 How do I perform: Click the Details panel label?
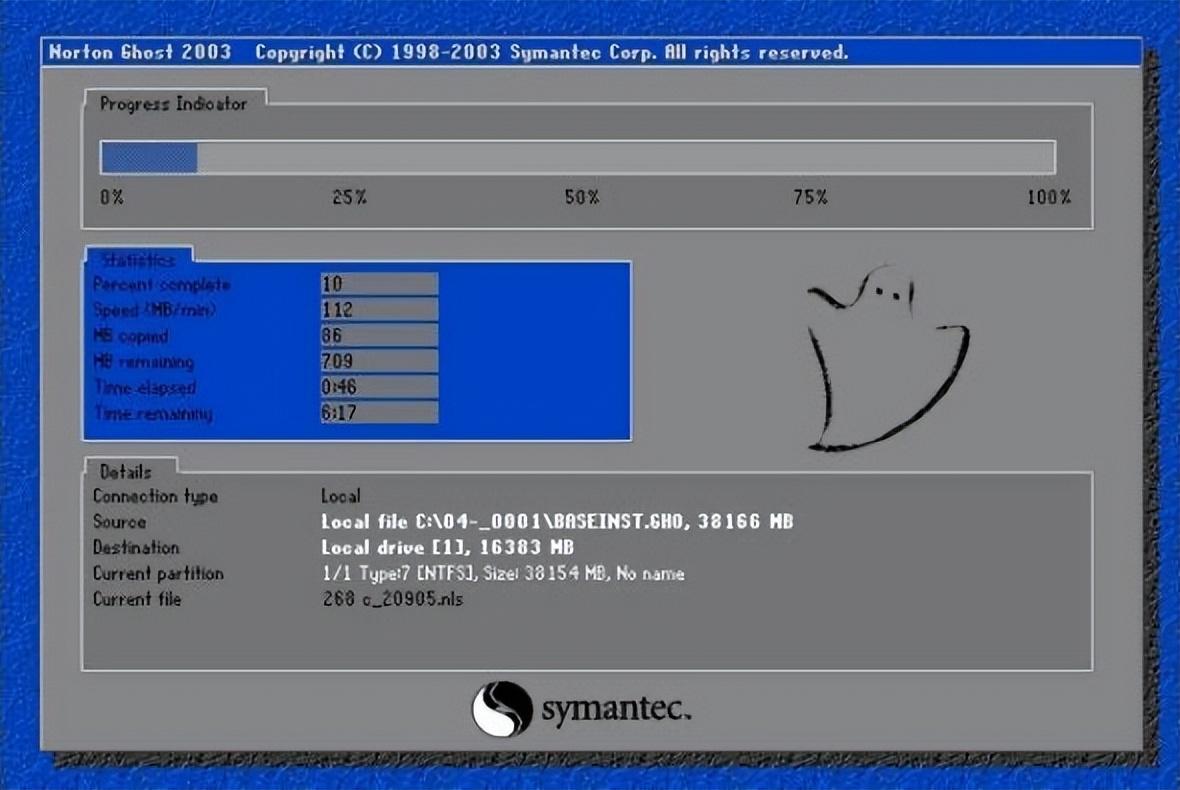126,471
